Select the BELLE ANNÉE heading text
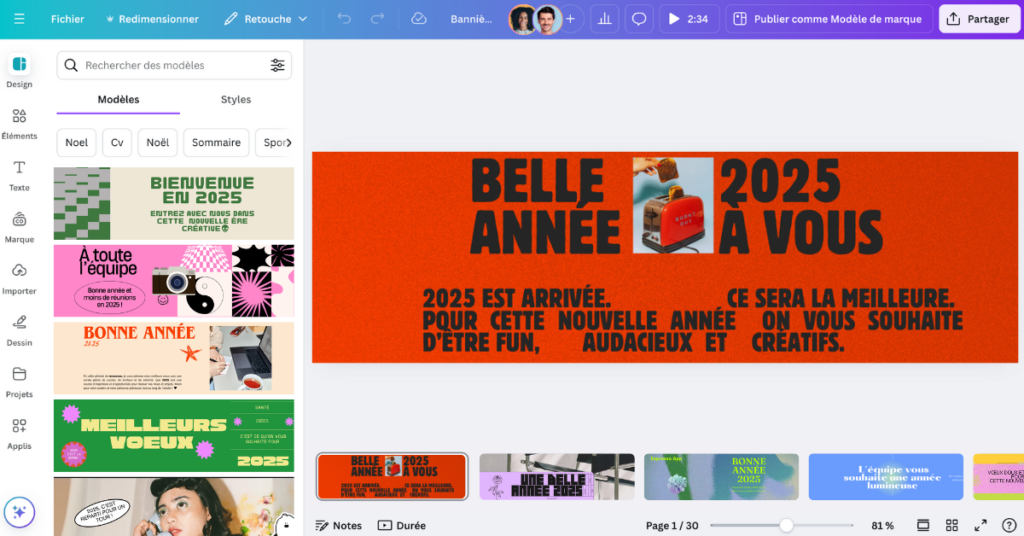1024x536 pixels. point(545,206)
